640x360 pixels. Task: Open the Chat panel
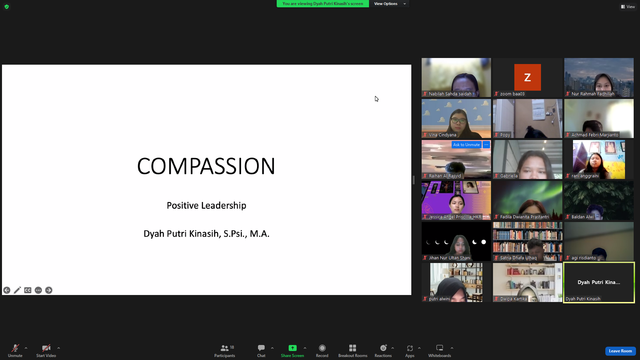click(261, 350)
